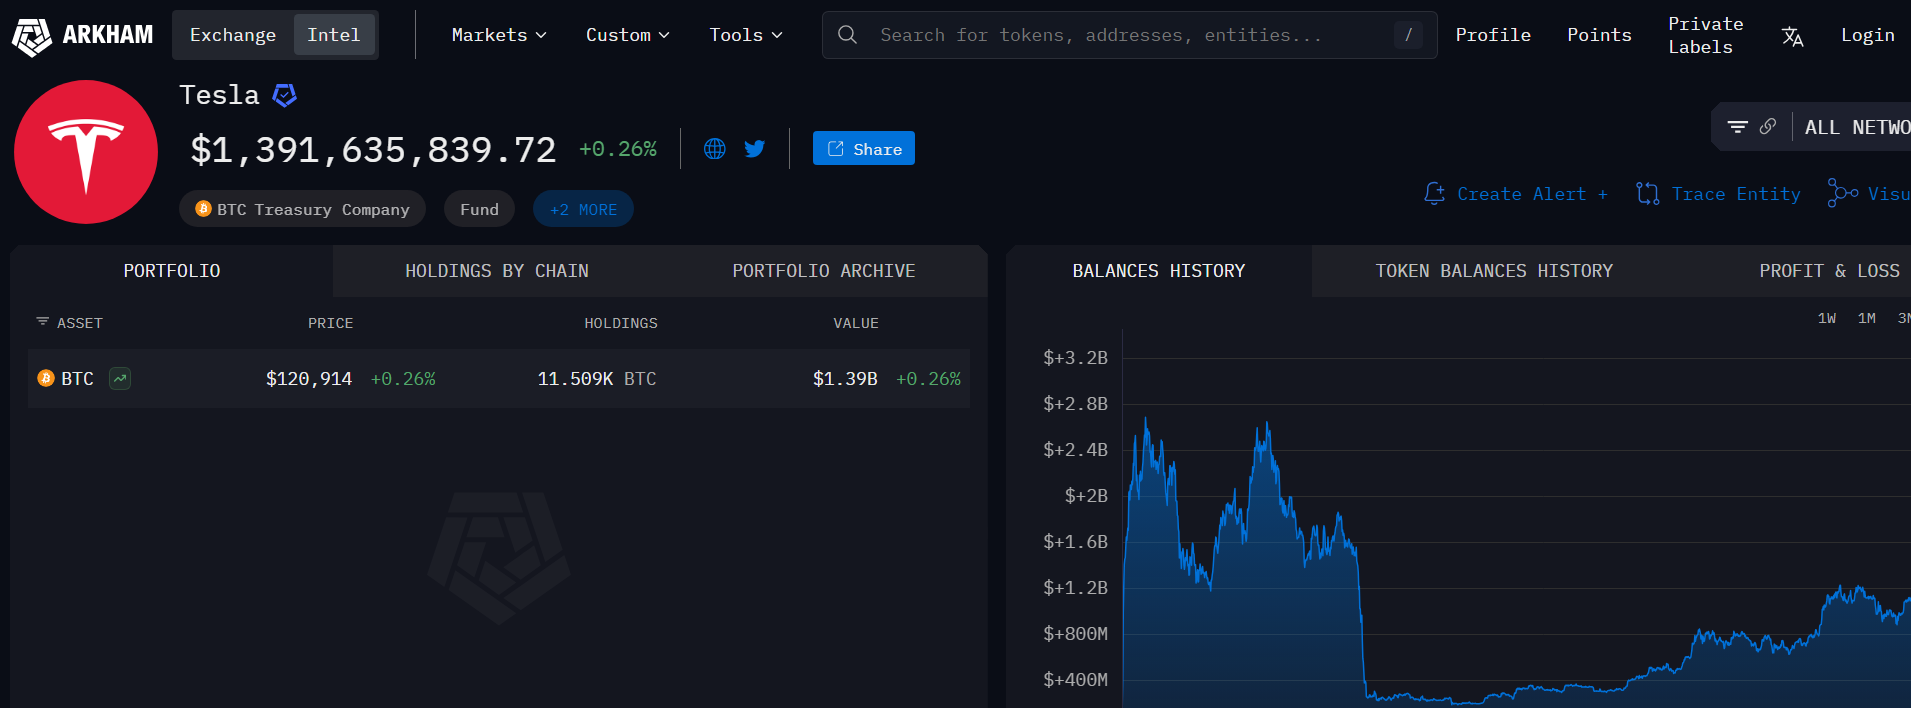Select the Profit & Loss tab
Viewport: 1911px width, 708px height.
[1829, 271]
